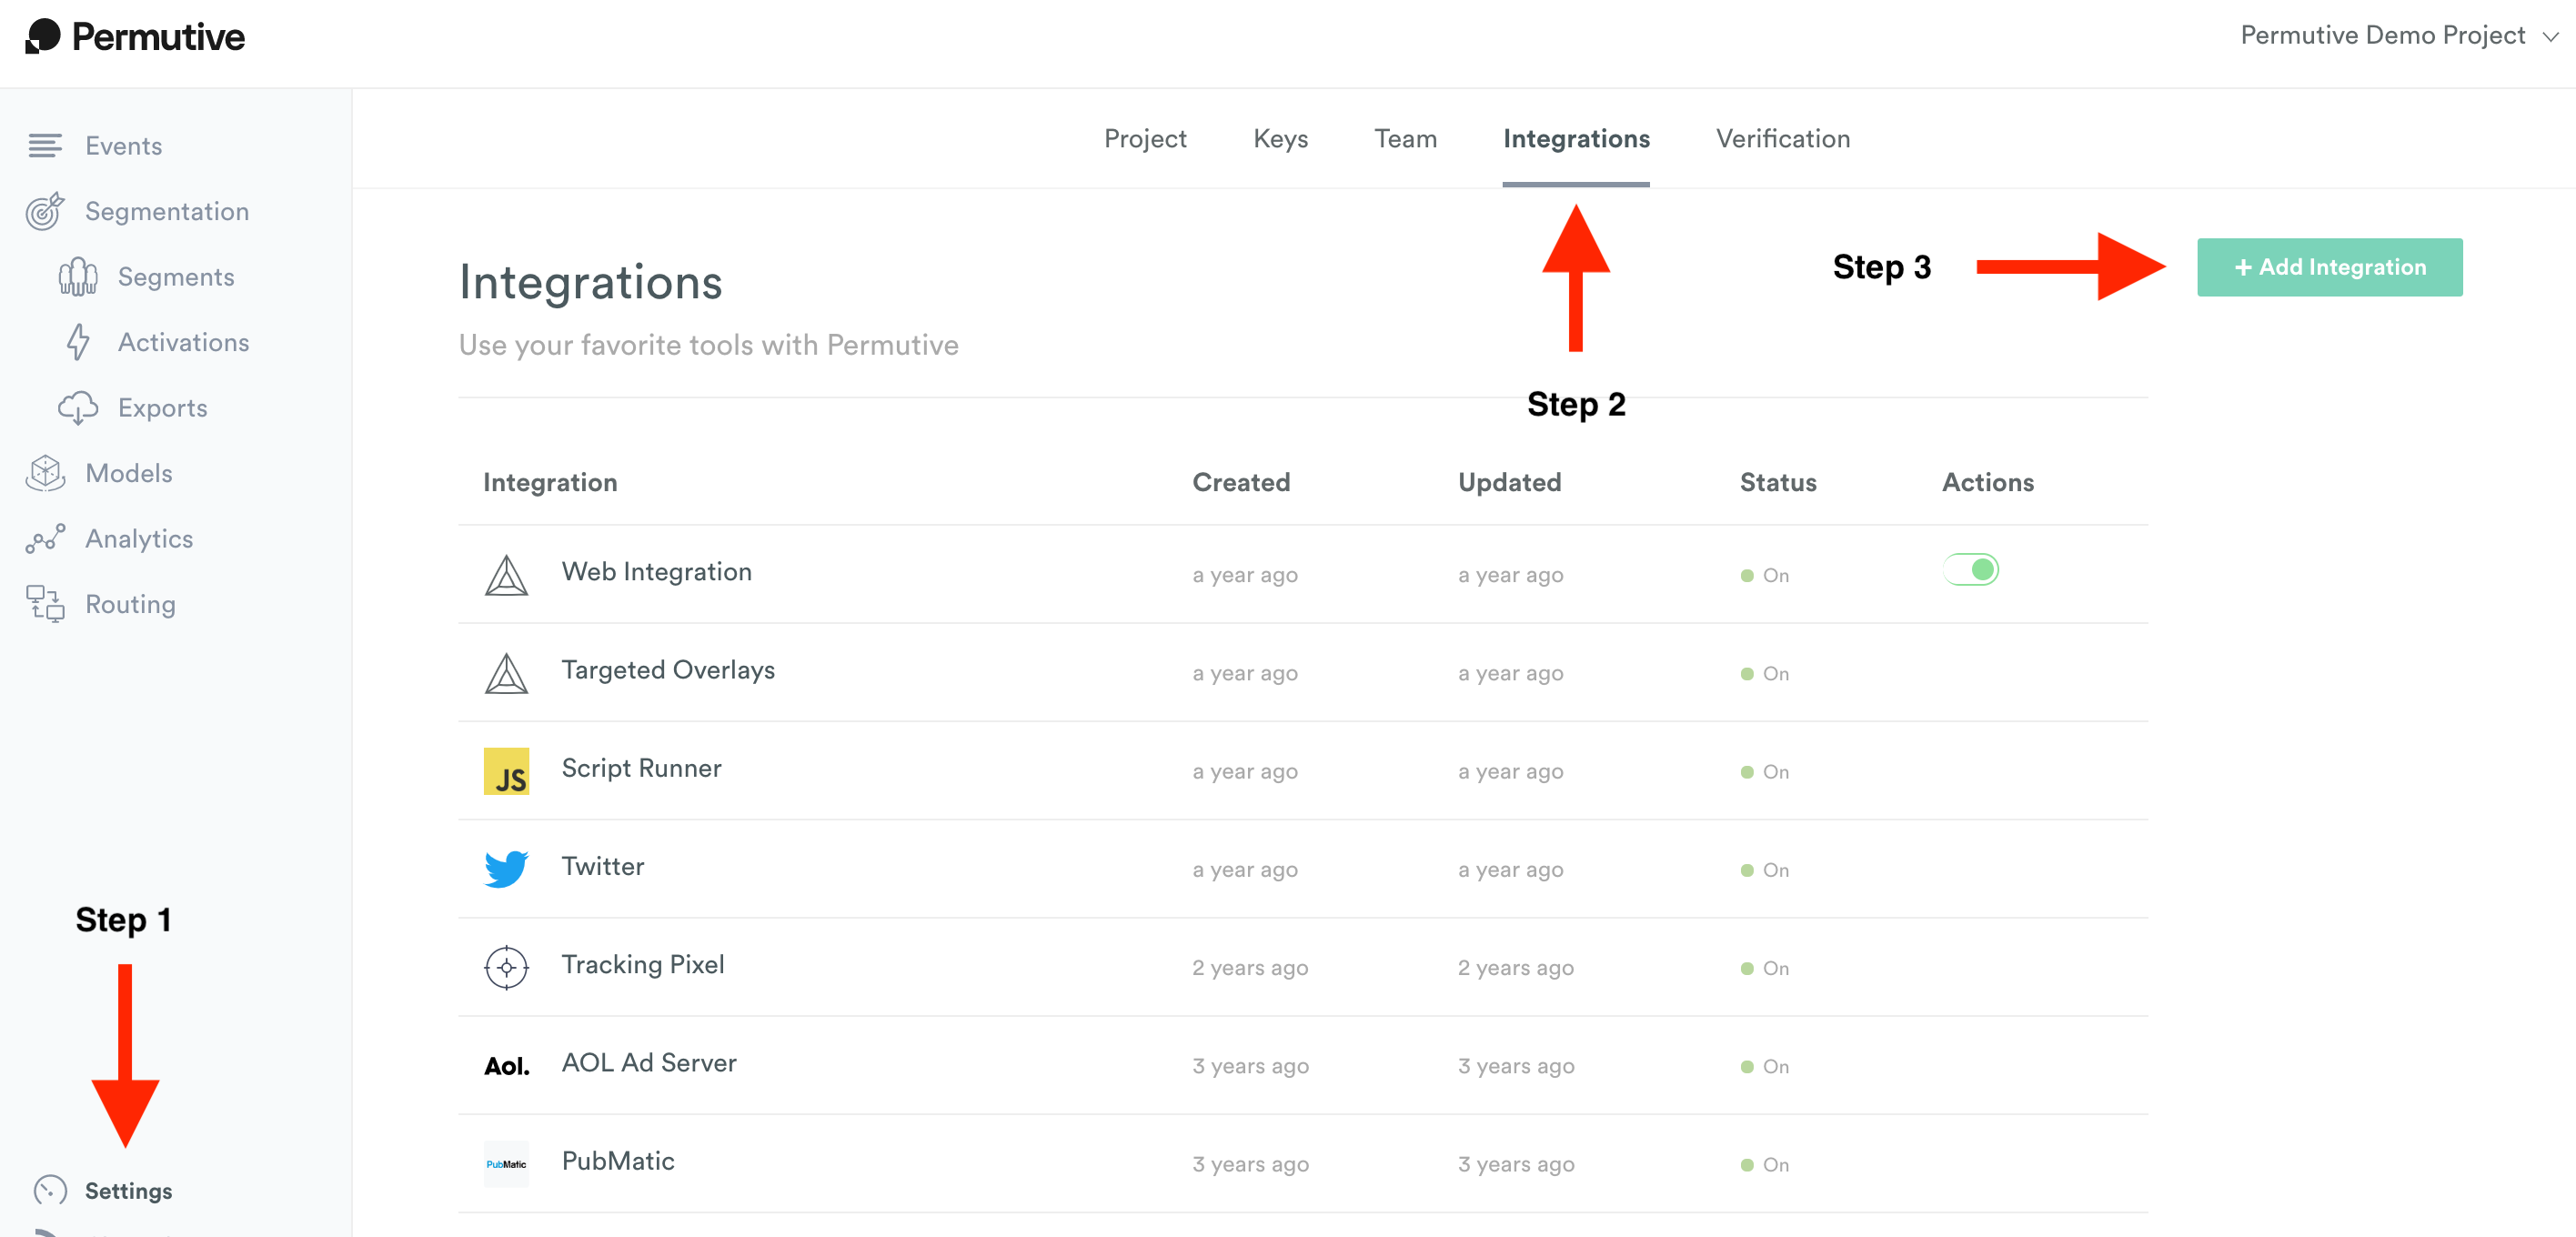The height and width of the screenshot is (1237, 2576).
Task: Open Exports via the cloud icon
Action: click(79, 408)
